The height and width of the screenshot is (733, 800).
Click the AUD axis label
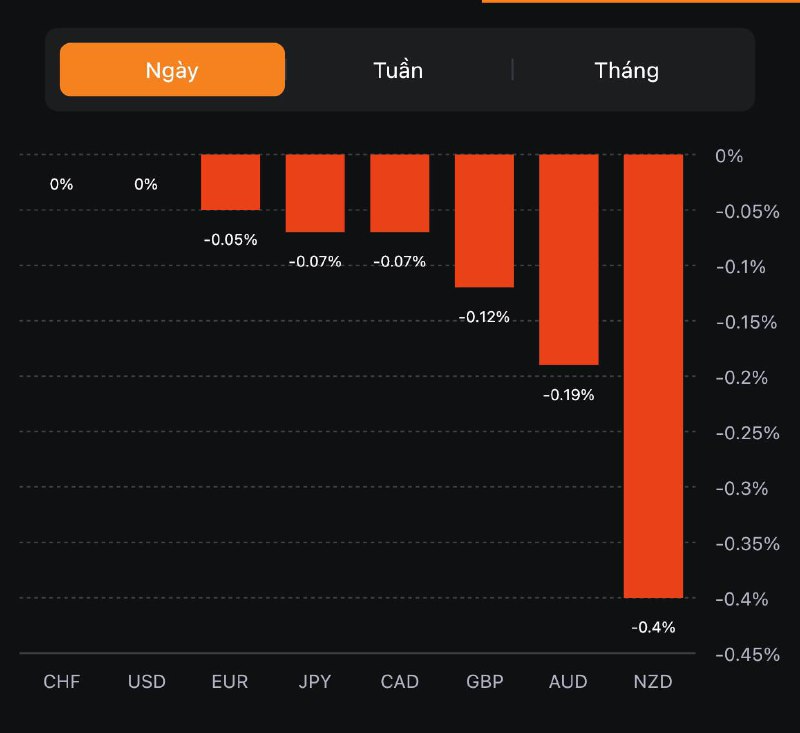coord(569,682)
